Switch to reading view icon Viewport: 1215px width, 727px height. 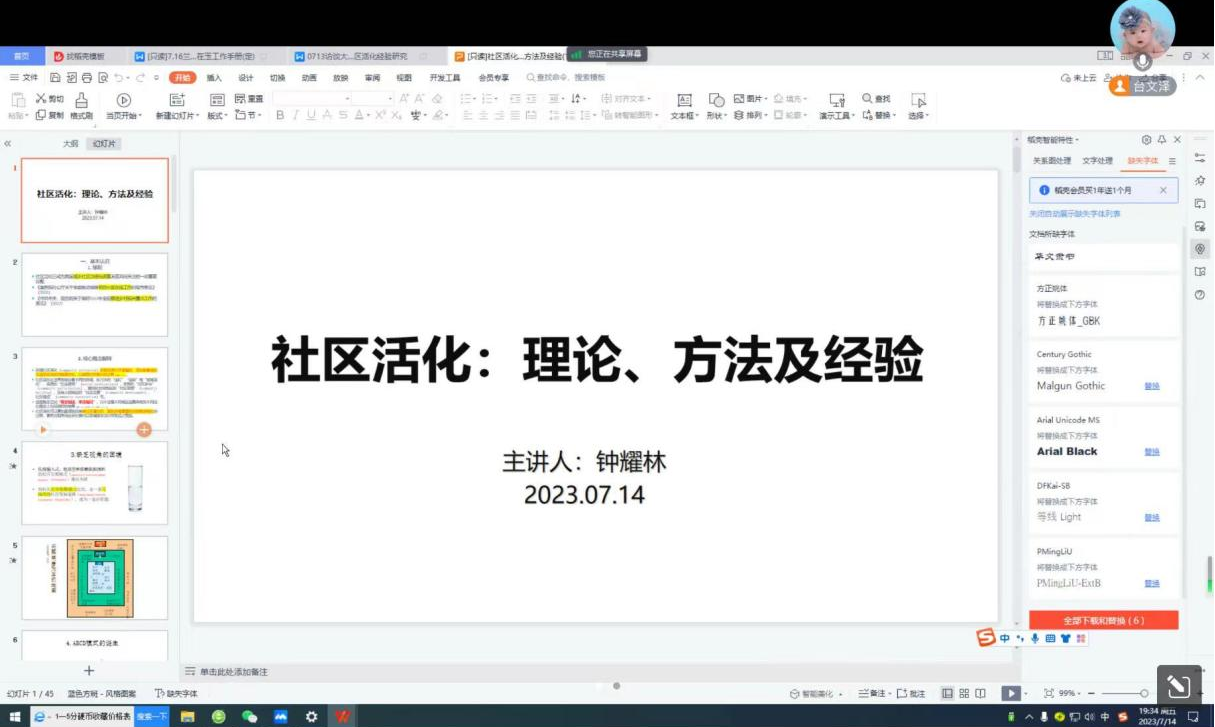click(x=980, y=693)
